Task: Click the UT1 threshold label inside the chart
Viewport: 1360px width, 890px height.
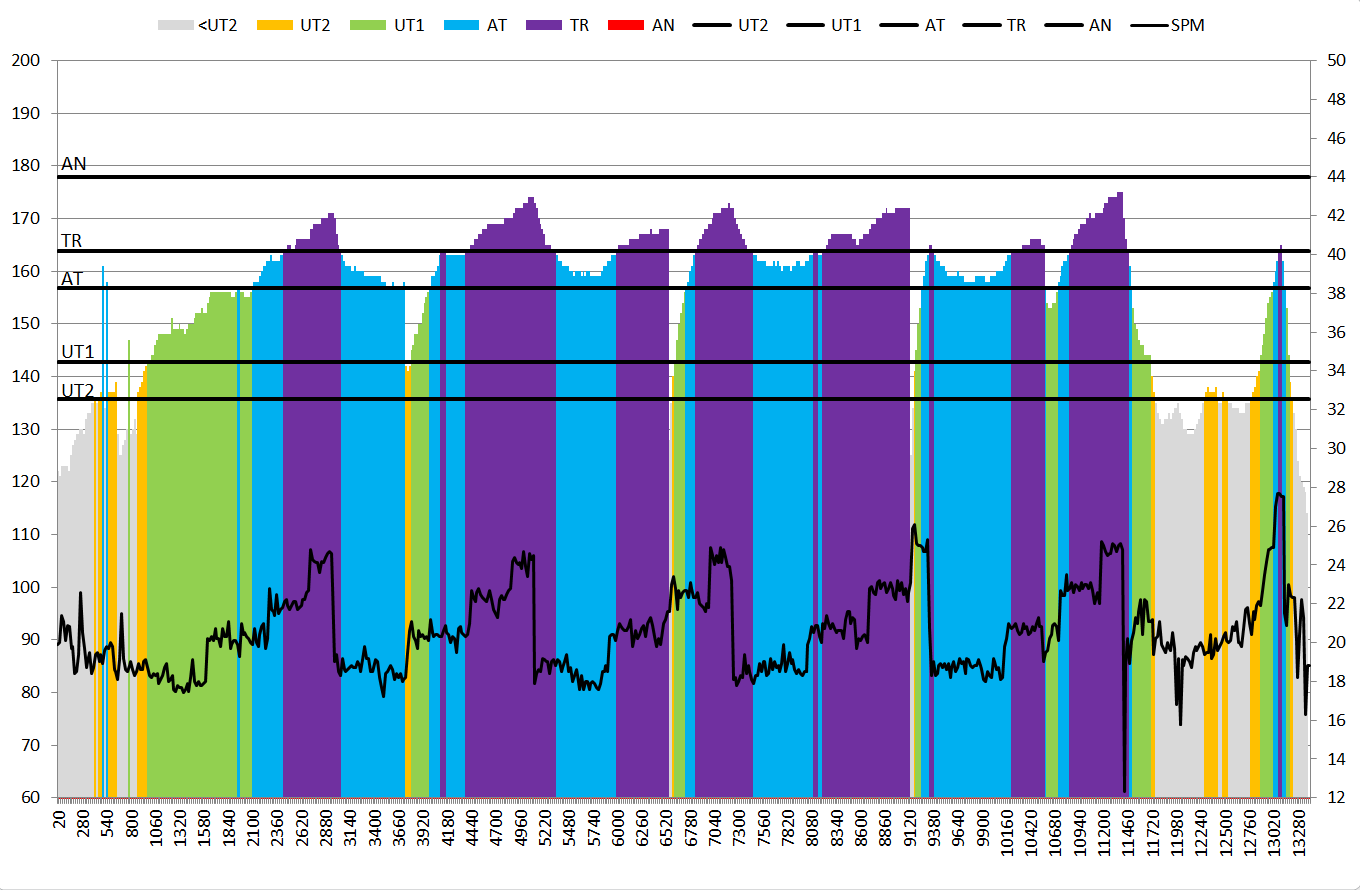Action: click(78, 352)
